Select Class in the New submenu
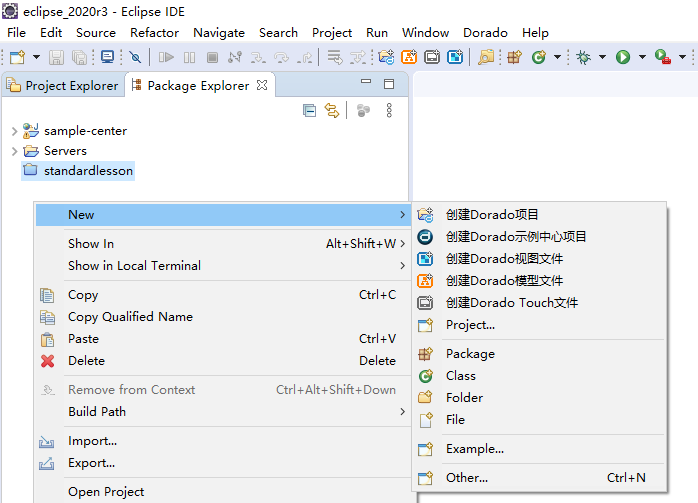The height and width of the screenshot is (503, 698). tap(539, 376)
